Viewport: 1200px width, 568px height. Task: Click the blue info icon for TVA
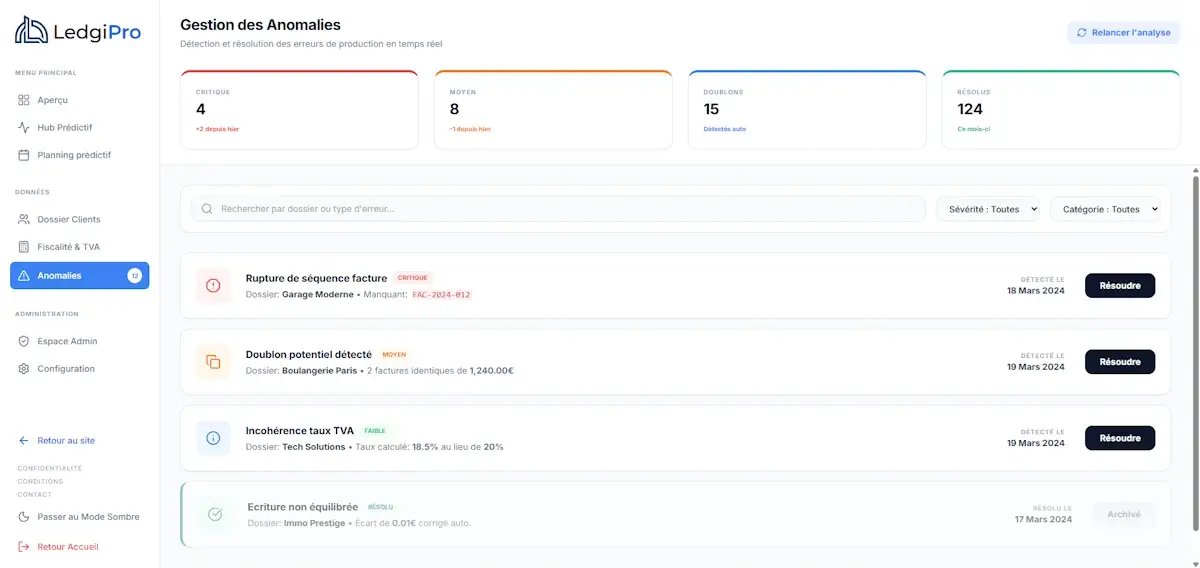213,438
